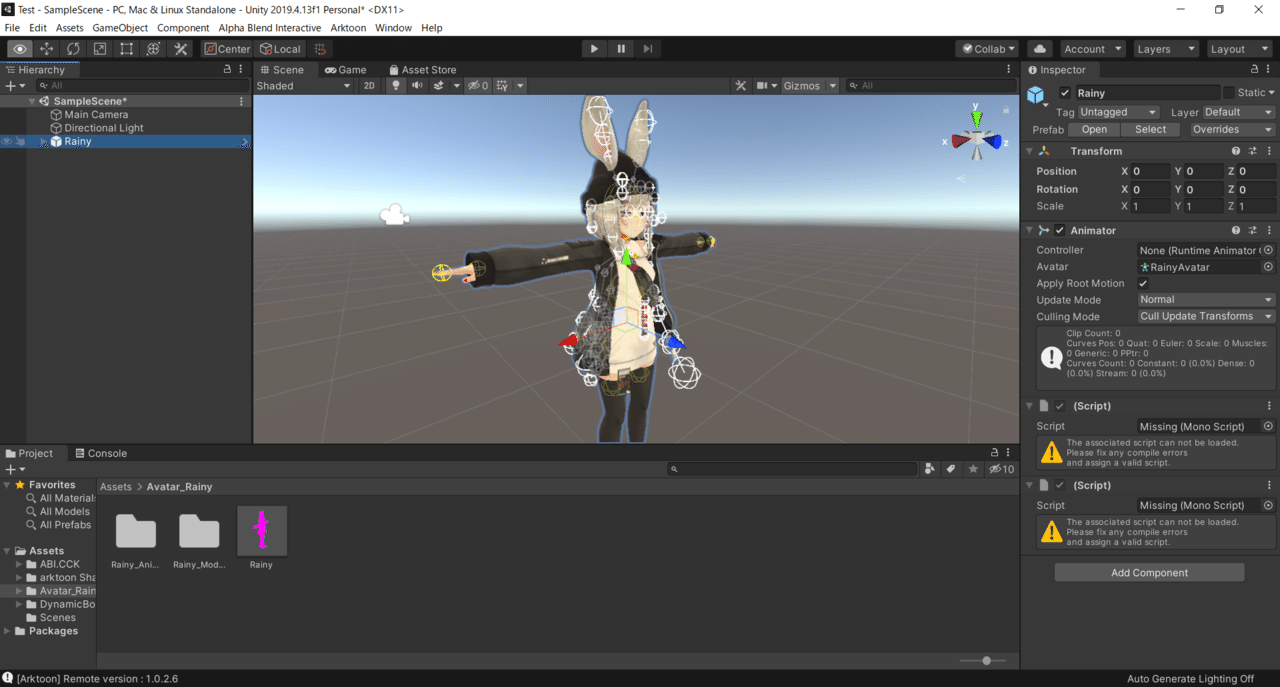
Task: Toggle the Rainy object active checkbox
Action: click(1065, 93)
